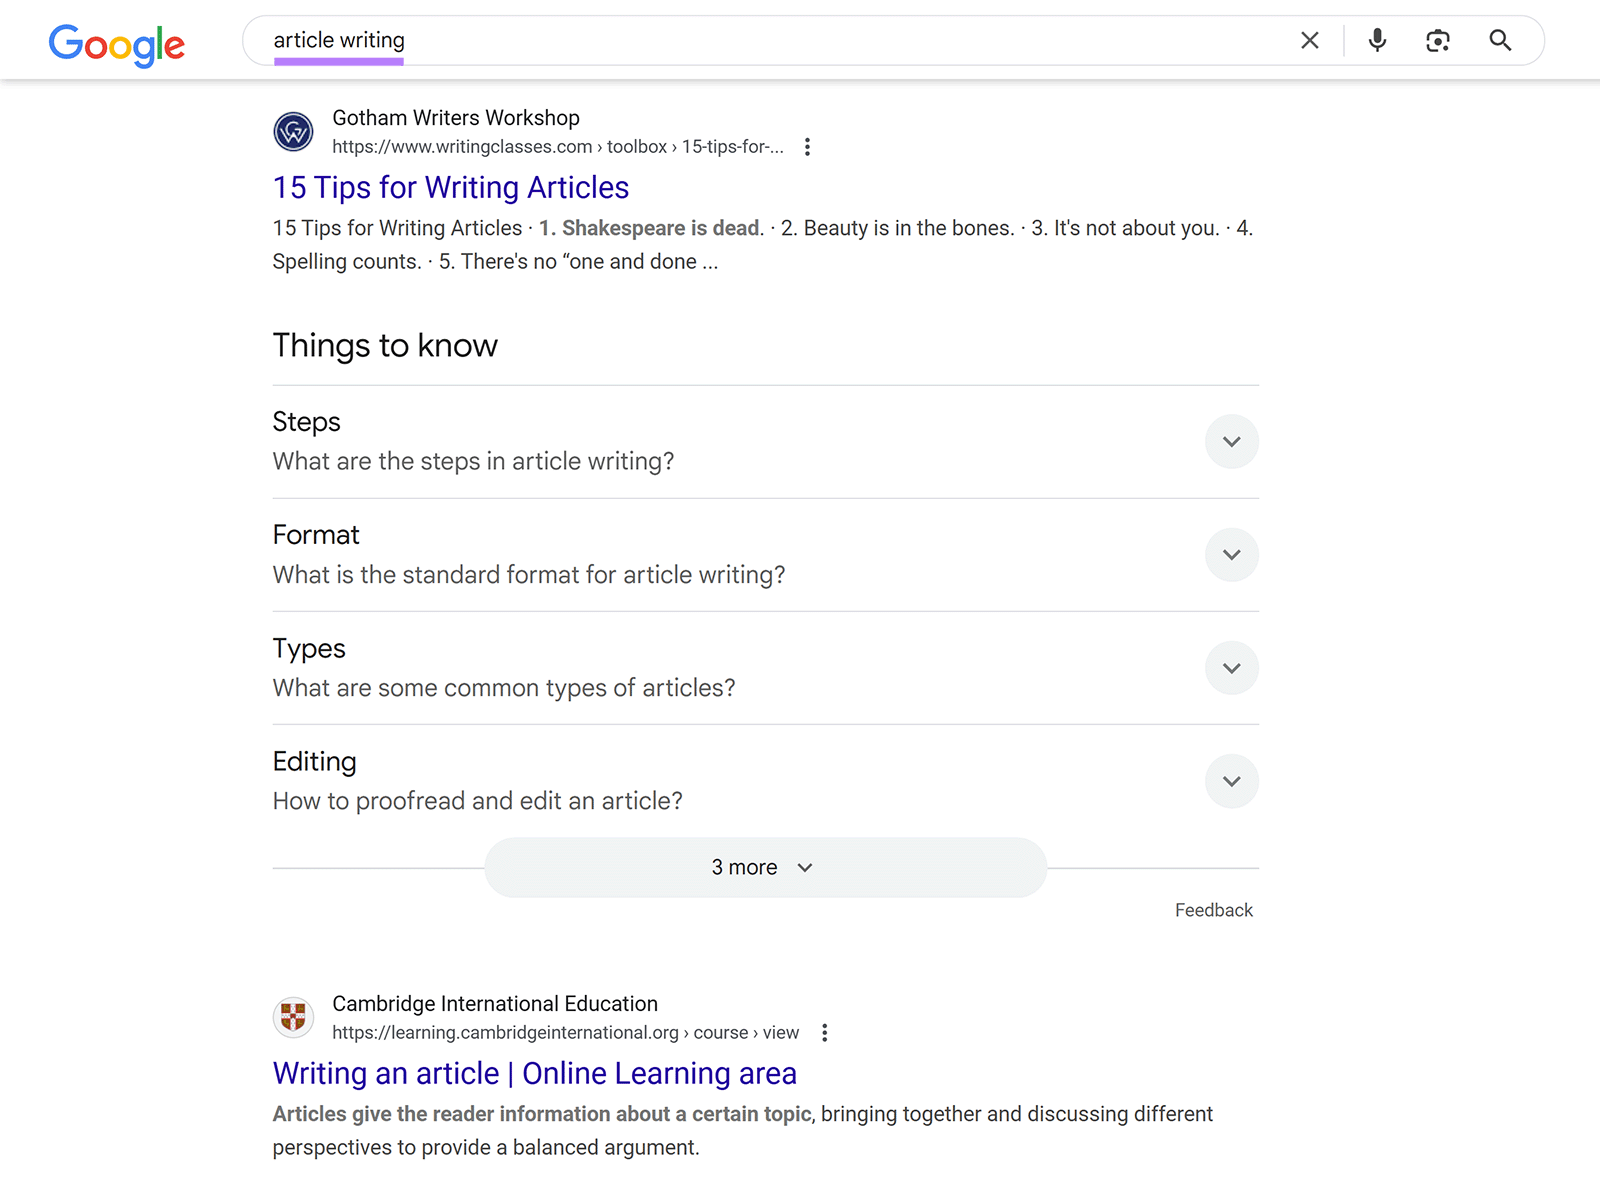Viewport: 1600px width, 1191px height.
Task: Click the search magnifier icon
Action: [x=1500, y=40]
